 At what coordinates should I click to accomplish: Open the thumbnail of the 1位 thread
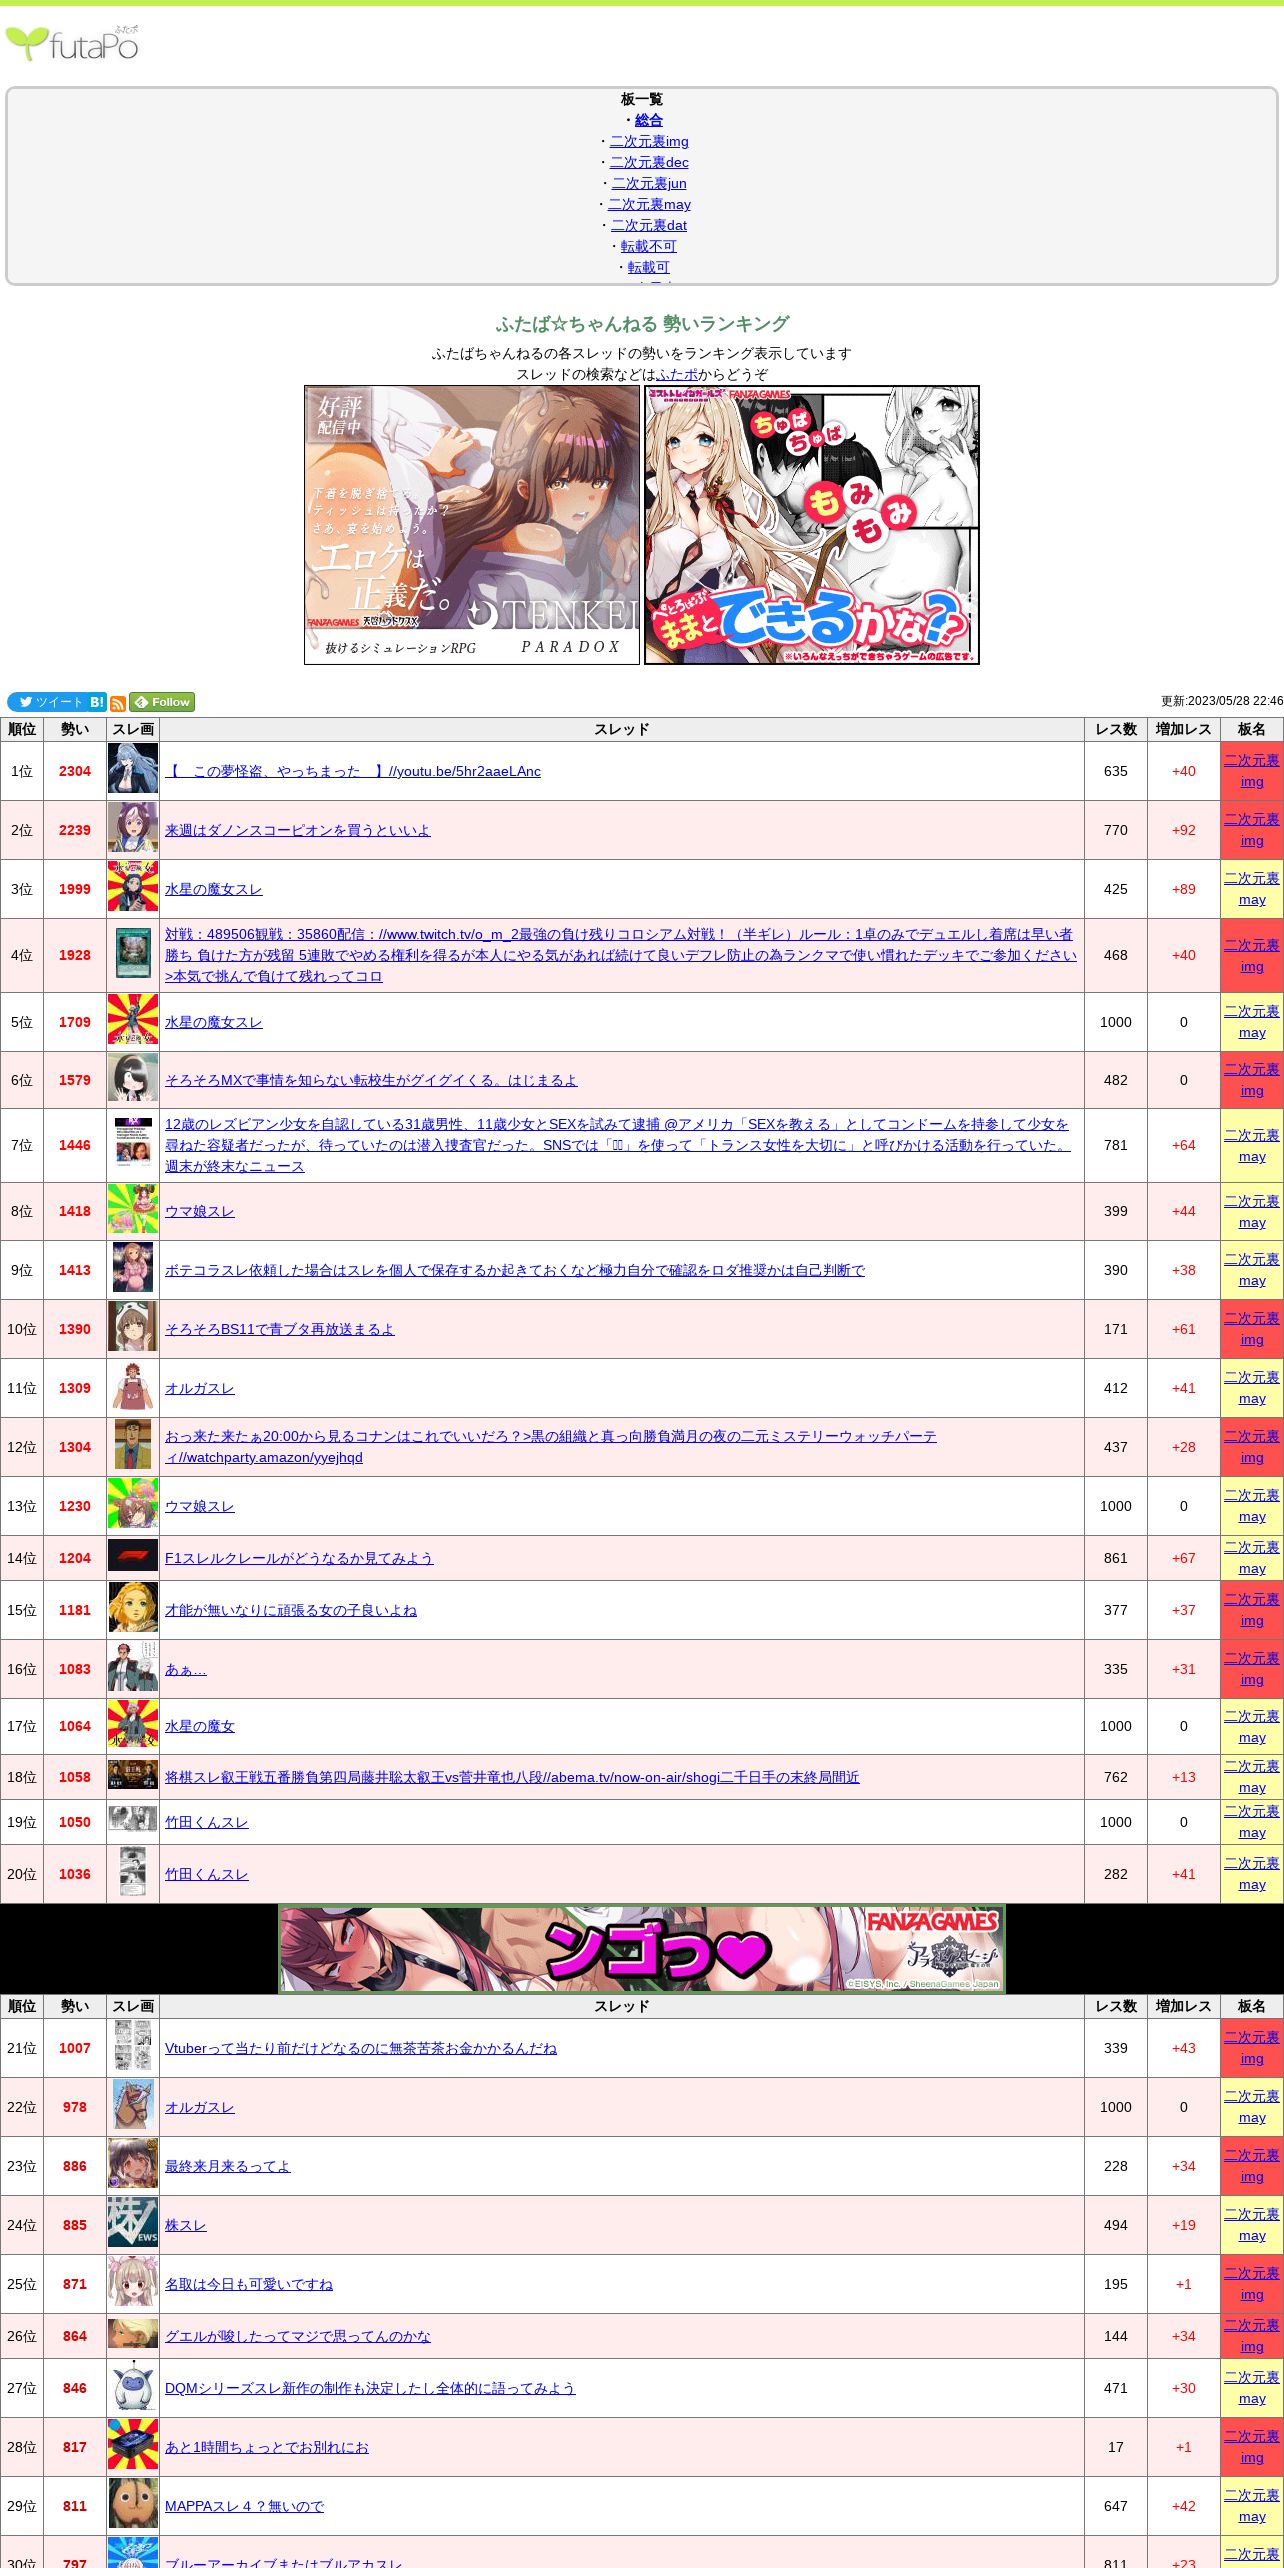point(133,768)
